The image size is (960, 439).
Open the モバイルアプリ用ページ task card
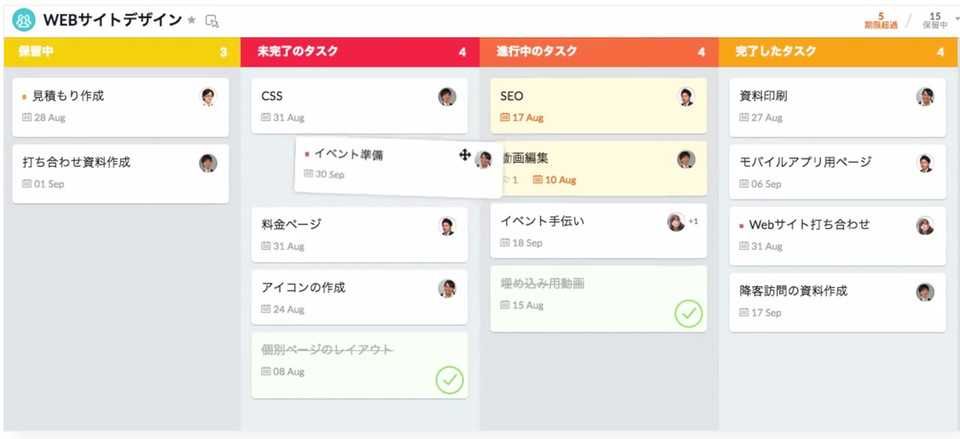(x=805, y=162)
